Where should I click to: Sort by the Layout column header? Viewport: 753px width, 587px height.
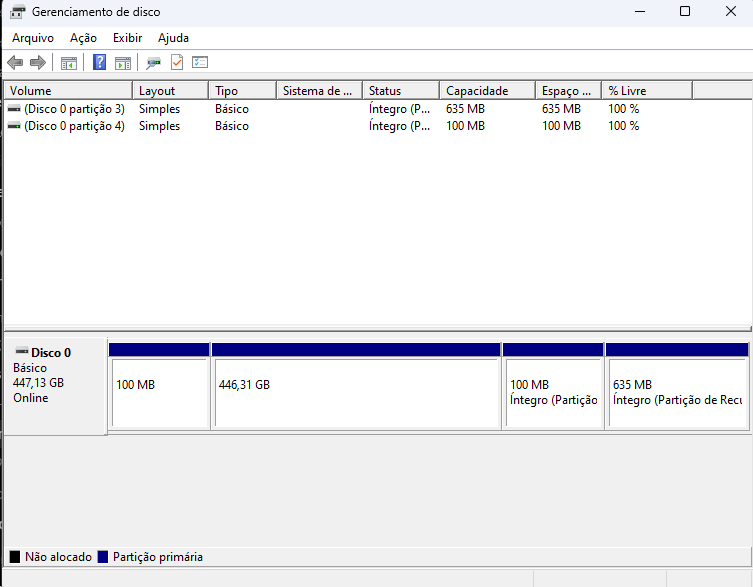point(170,91)
